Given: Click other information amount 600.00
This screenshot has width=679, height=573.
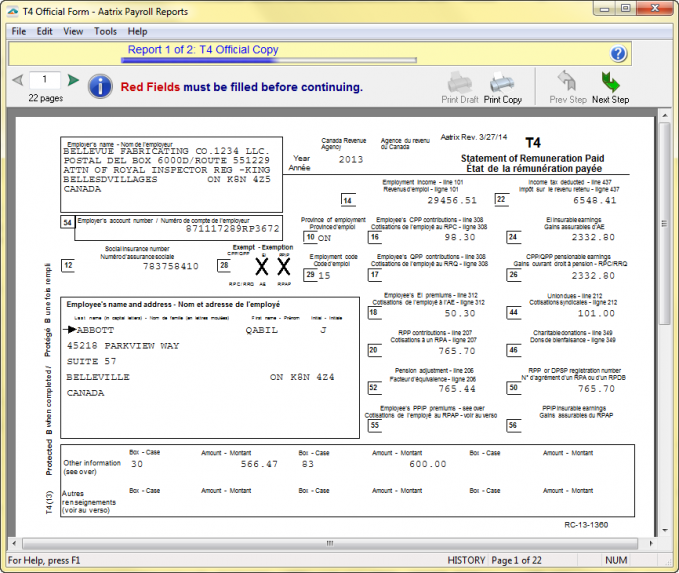Looking at the screenshot, I should pos(428,464).
